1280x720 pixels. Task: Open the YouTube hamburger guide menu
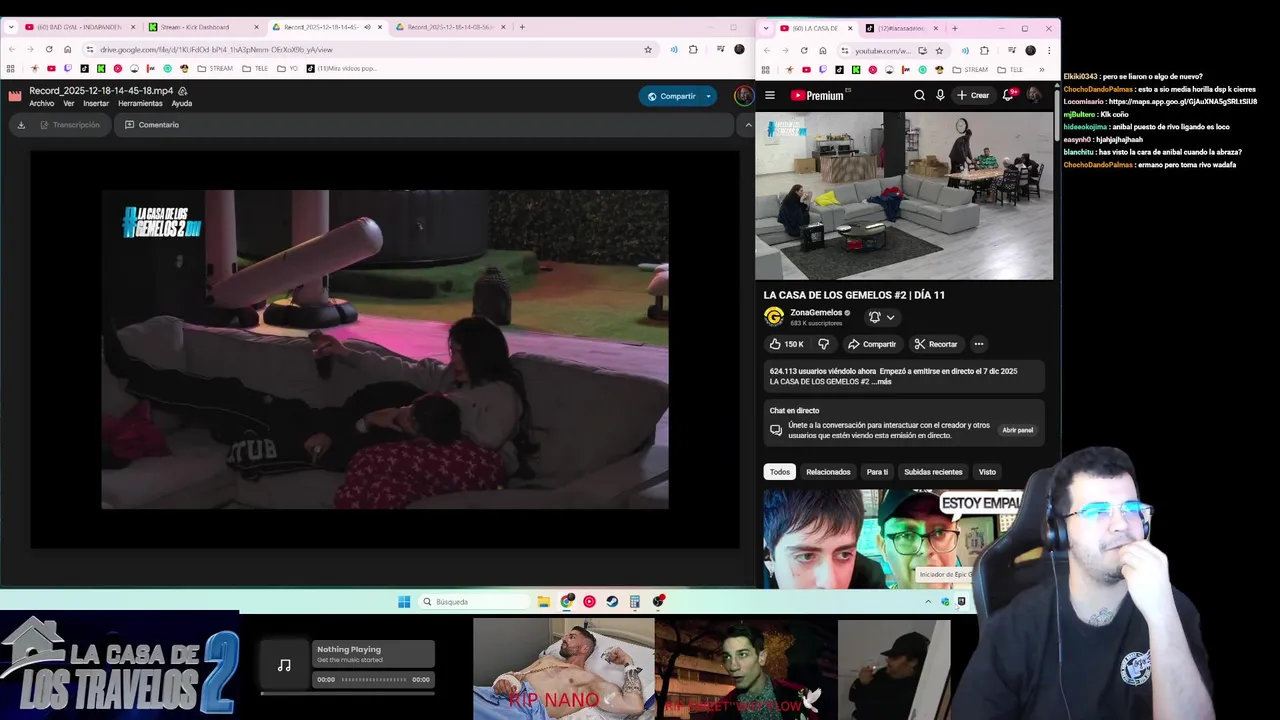click(770, 95)
